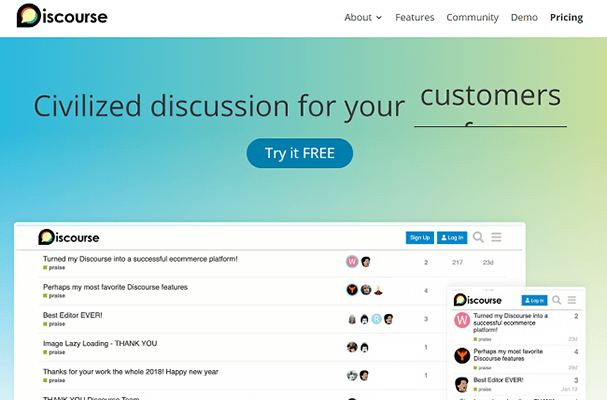The image size is (607, 400).
Task: Go to the Features page
Action: click(x=415, y=17)
